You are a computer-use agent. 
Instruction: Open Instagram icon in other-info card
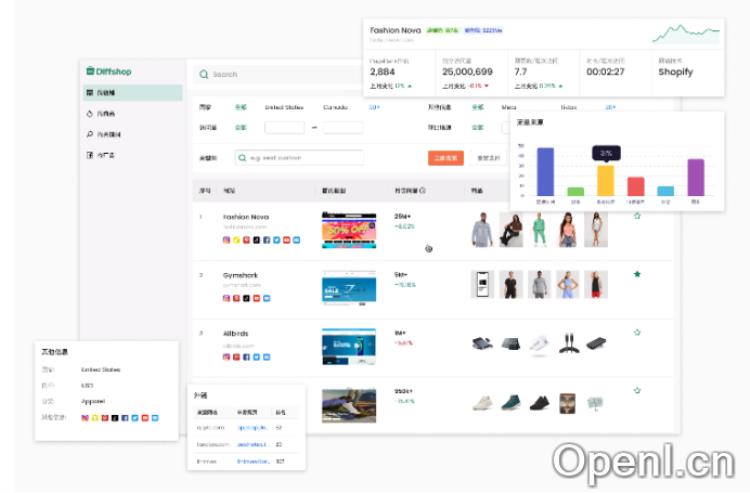point(85,418)
